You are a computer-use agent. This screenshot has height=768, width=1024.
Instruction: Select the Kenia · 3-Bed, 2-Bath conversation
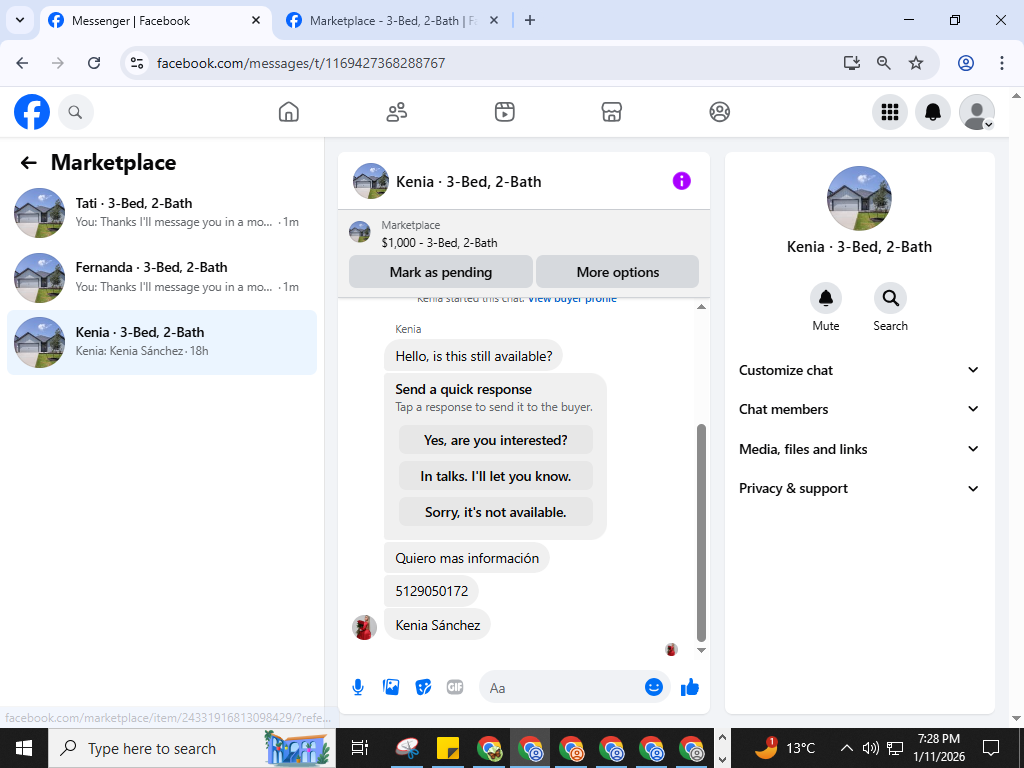[x=162, y=342]
